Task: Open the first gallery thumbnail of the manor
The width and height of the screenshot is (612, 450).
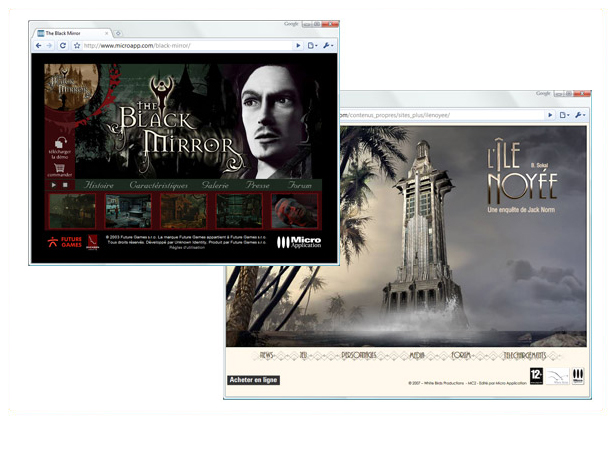Action: (x=72, y=211)
